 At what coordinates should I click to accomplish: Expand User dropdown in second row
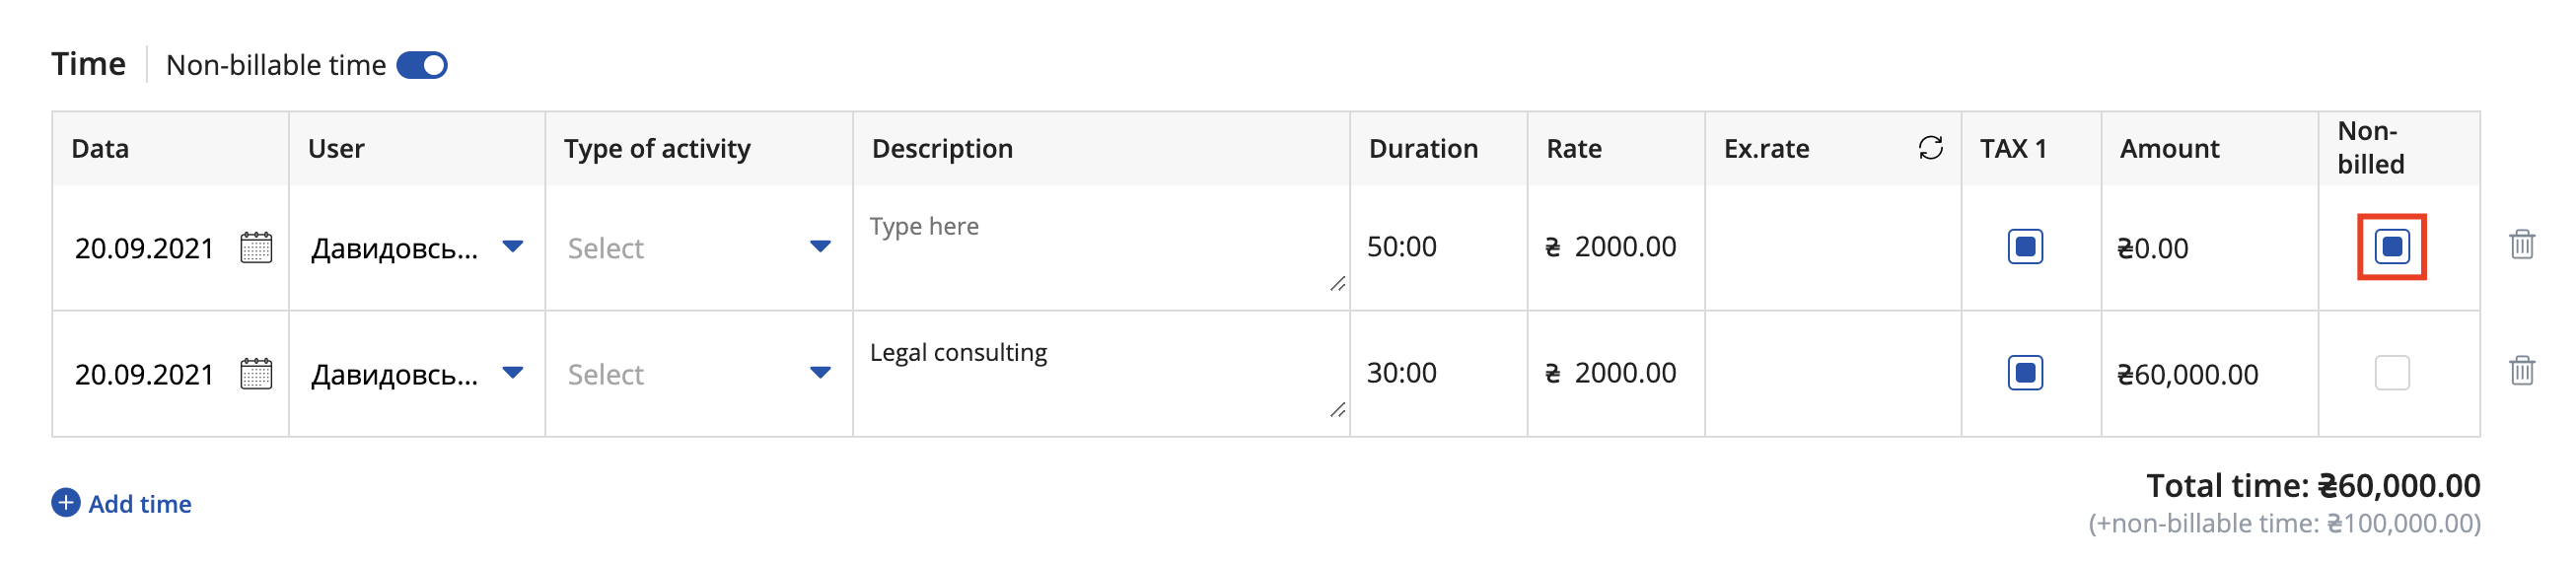click(513, 373)
